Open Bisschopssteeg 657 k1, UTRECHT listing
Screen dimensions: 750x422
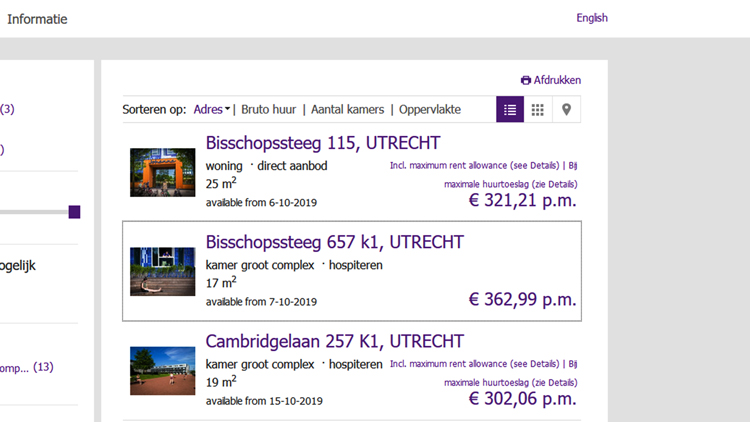tap(334, 242)
